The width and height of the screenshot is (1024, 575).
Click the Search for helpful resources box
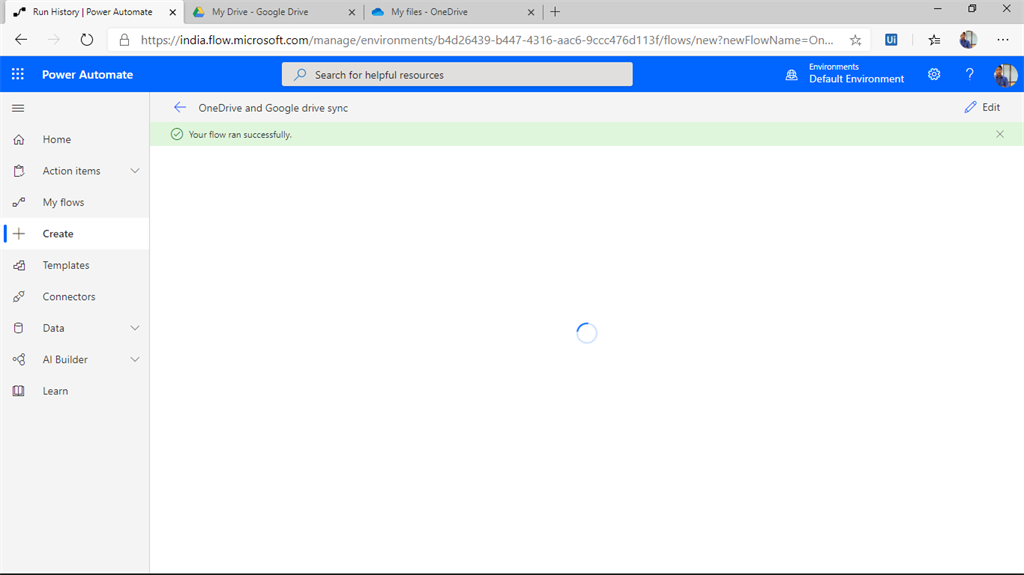point(457,74)
